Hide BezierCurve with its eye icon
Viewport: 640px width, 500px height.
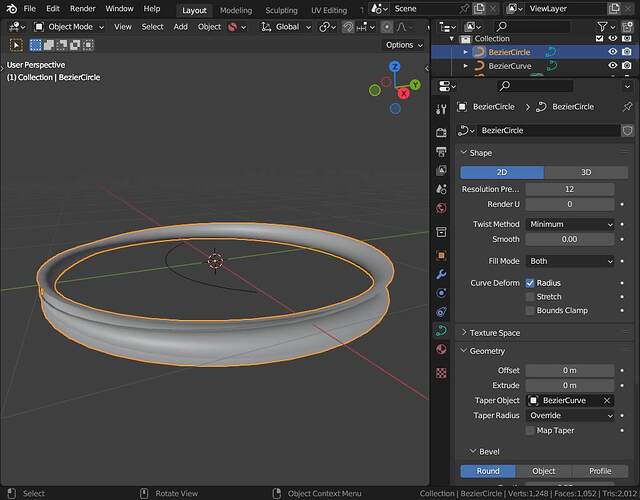613,65
